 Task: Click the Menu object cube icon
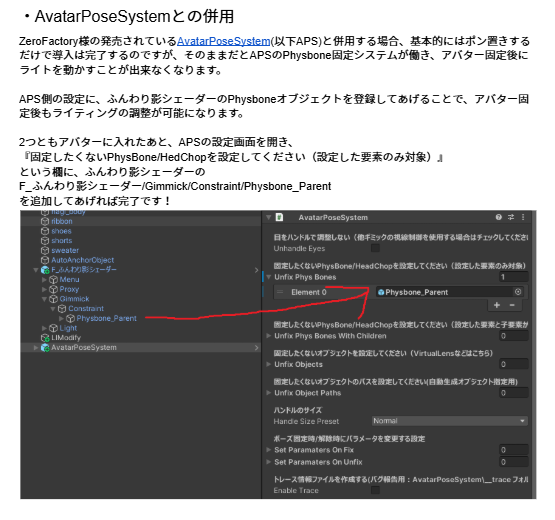53,280
